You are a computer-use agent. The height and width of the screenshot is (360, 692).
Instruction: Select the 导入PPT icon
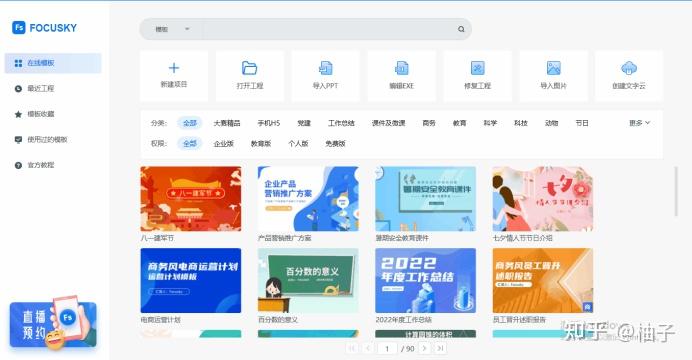point(326,68)
